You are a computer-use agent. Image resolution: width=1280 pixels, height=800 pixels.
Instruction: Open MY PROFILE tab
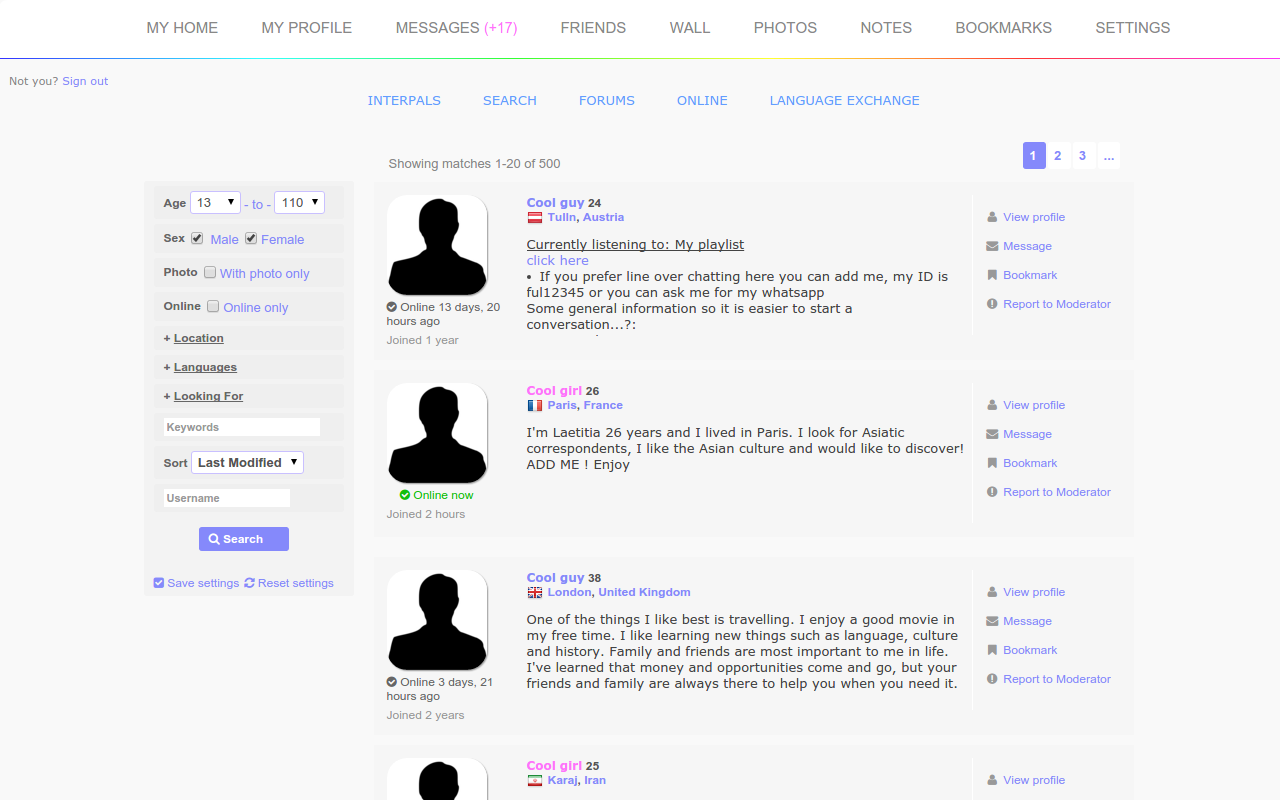307,28
